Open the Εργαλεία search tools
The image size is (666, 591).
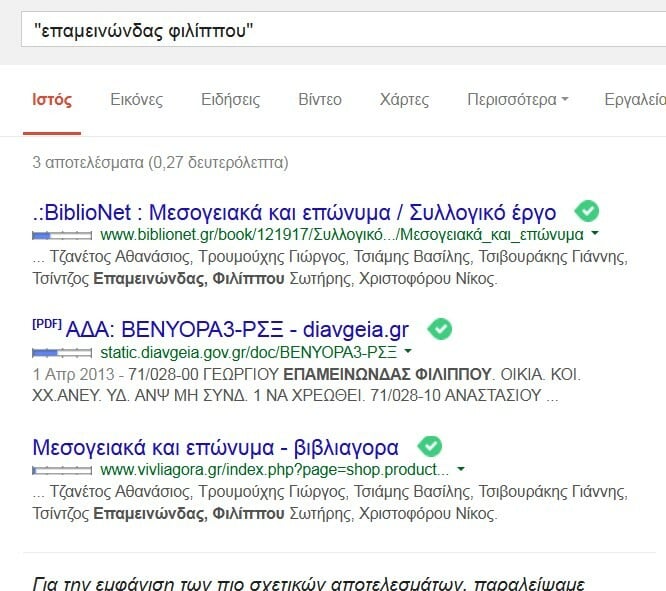coord(635,99)
